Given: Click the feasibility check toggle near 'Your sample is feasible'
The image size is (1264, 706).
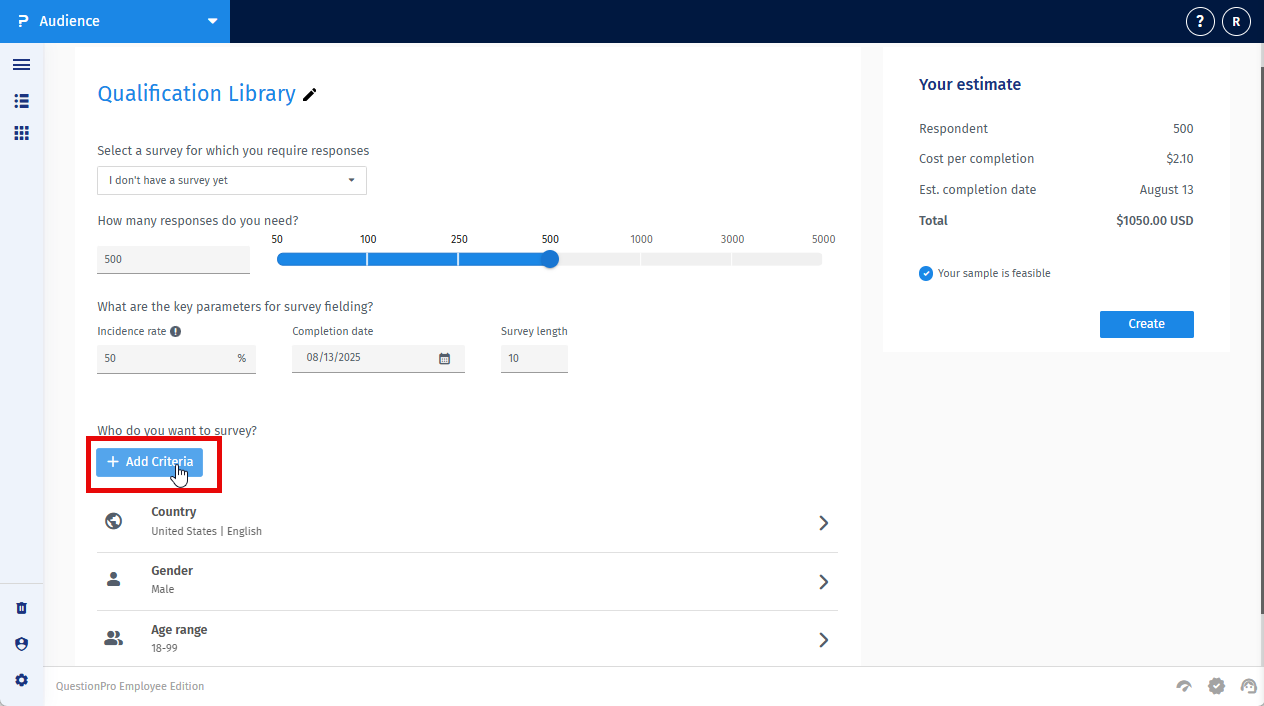Looking at the screenshot, I should click(926, 273).
